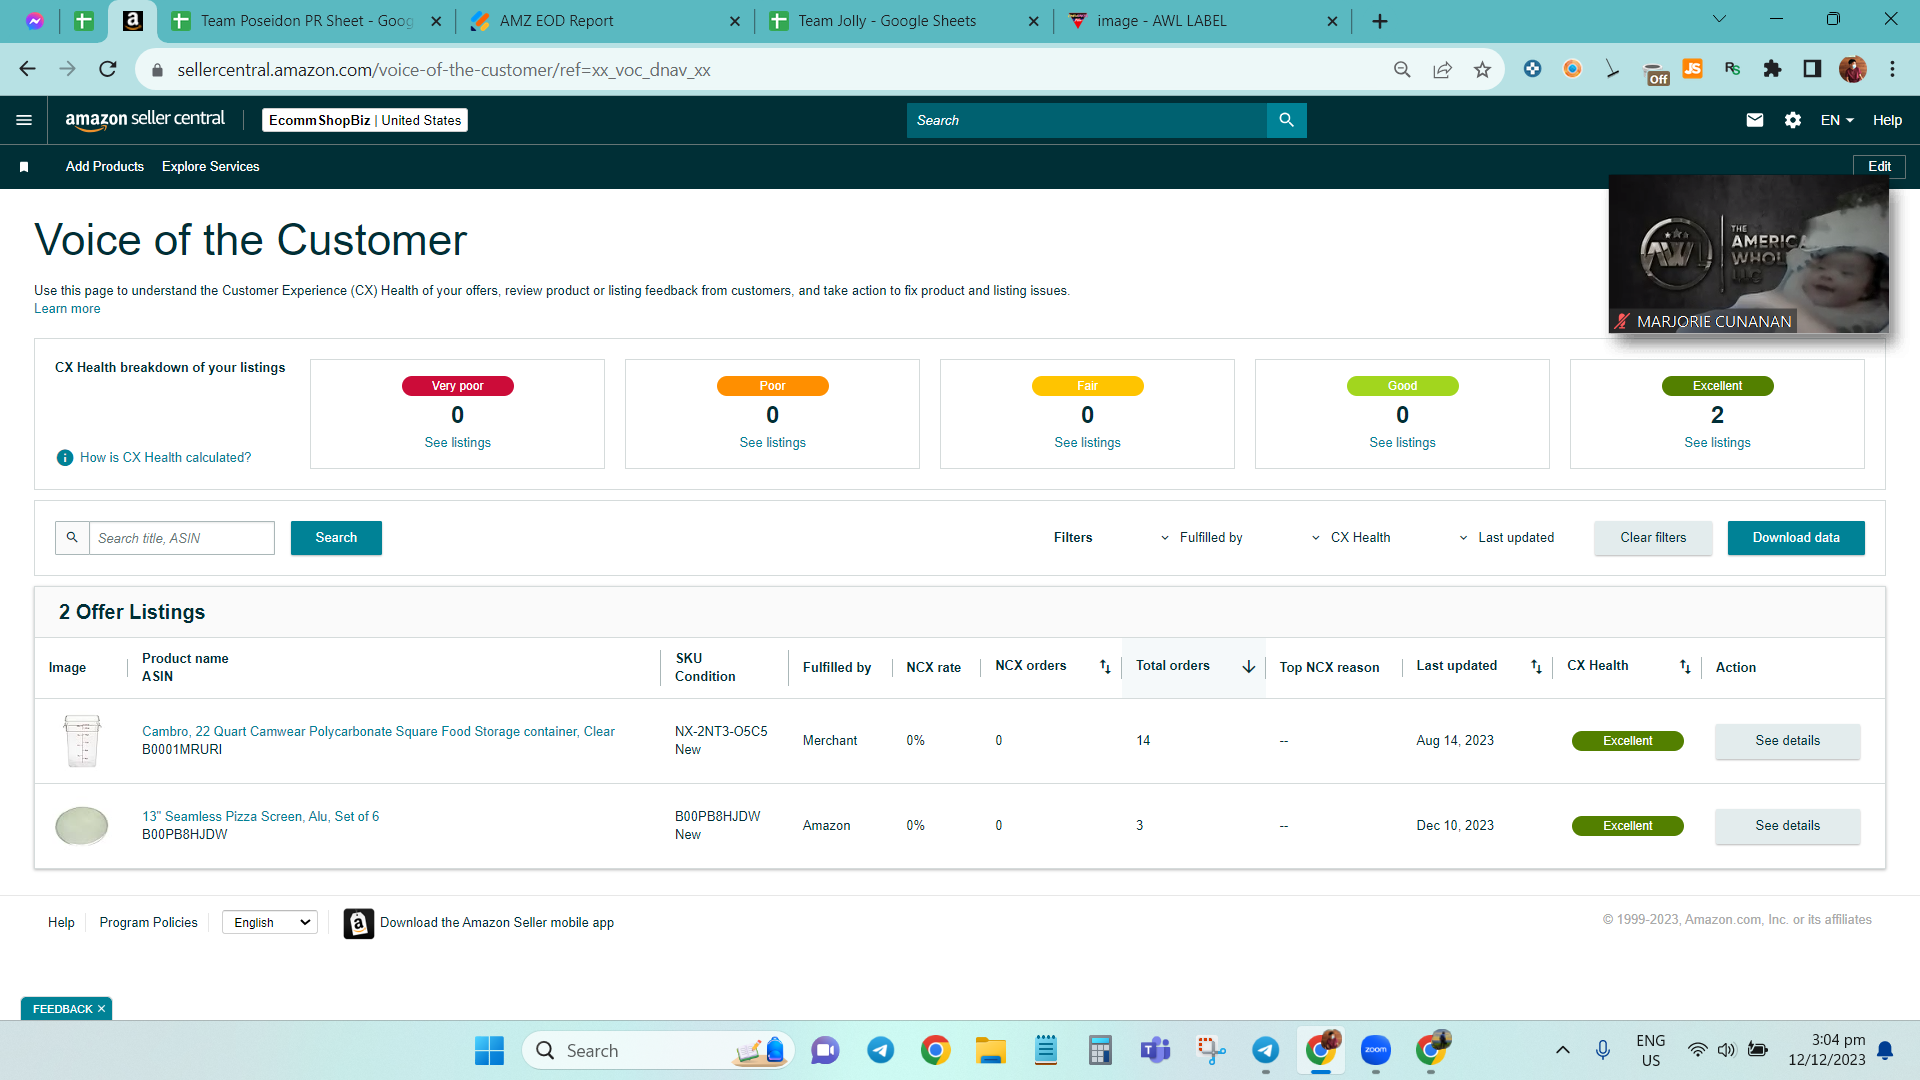Screen dimensions: 1920x1080
Task: Sort by Last updated arrows
Action: [1536, 667]
